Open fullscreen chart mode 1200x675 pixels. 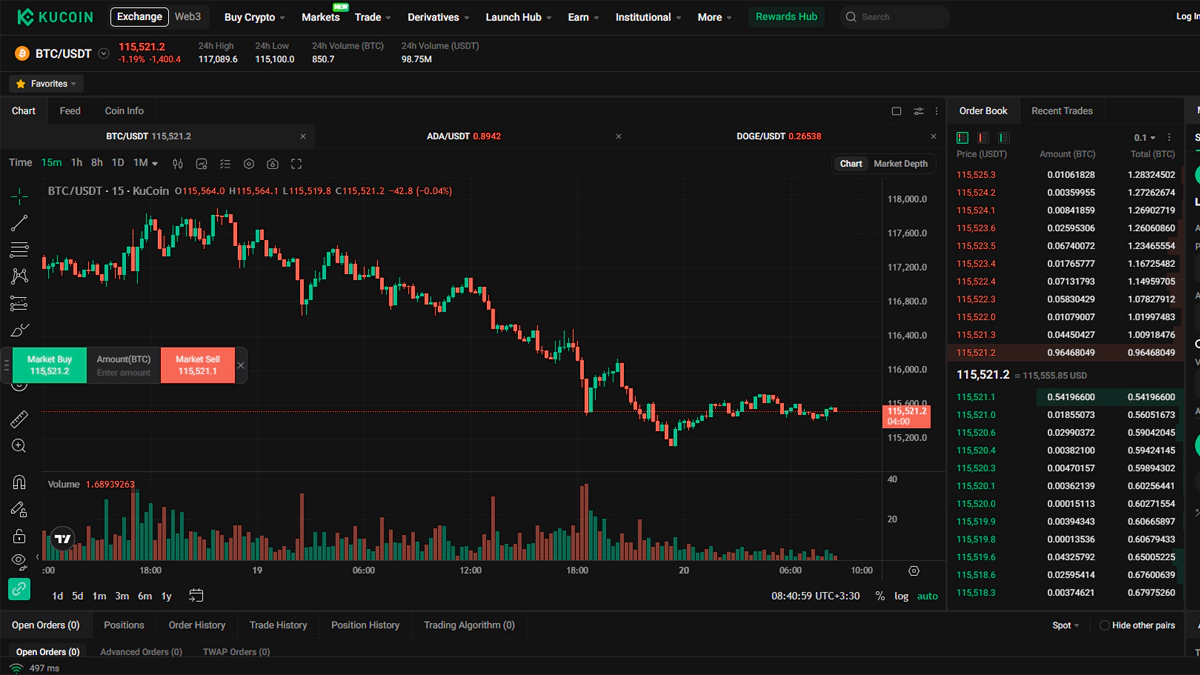[297, 164]
